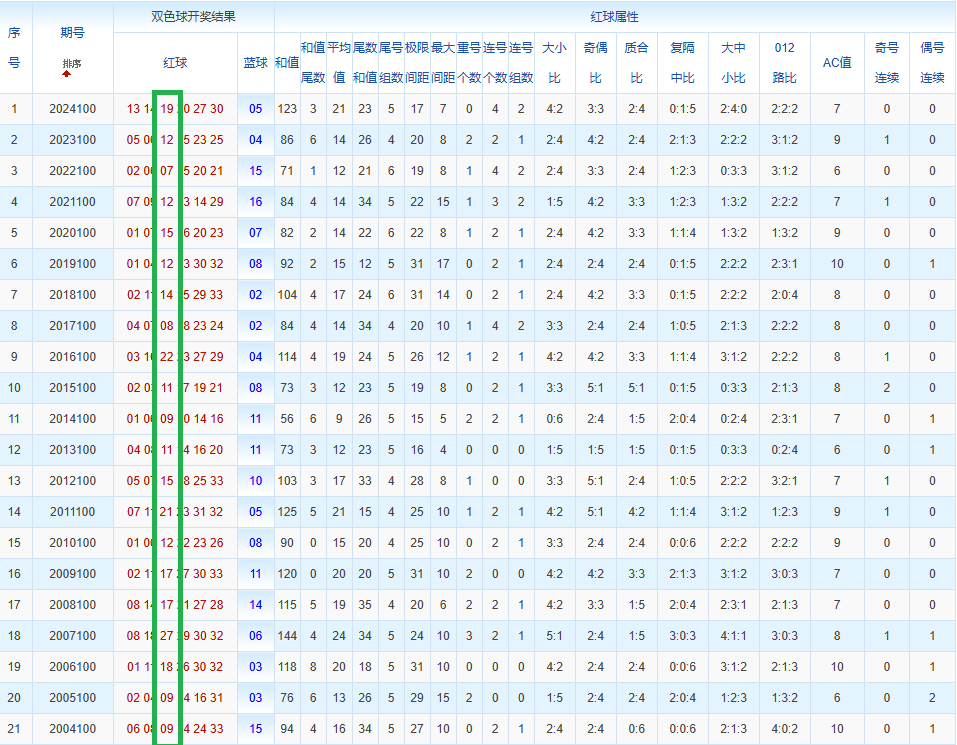The height and width of the screenshot is (745, 957).
Task: Click 大中小比 value 2:4:0 in row 2024100
Action: pyautogui.click(x=734, y=109)
